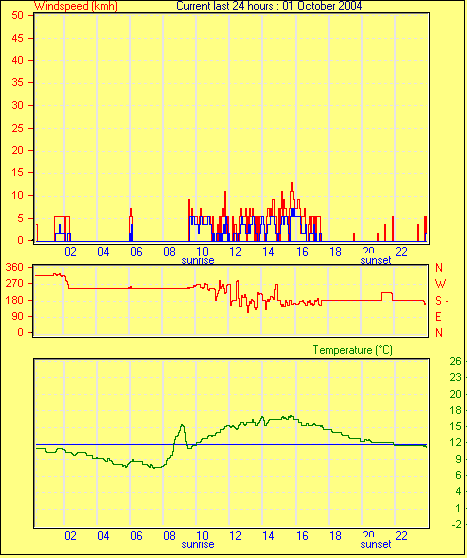This screenshot has width=467, height=558.
Task: Click the 360 degree tick on direction axis
Action: (15, 267)
